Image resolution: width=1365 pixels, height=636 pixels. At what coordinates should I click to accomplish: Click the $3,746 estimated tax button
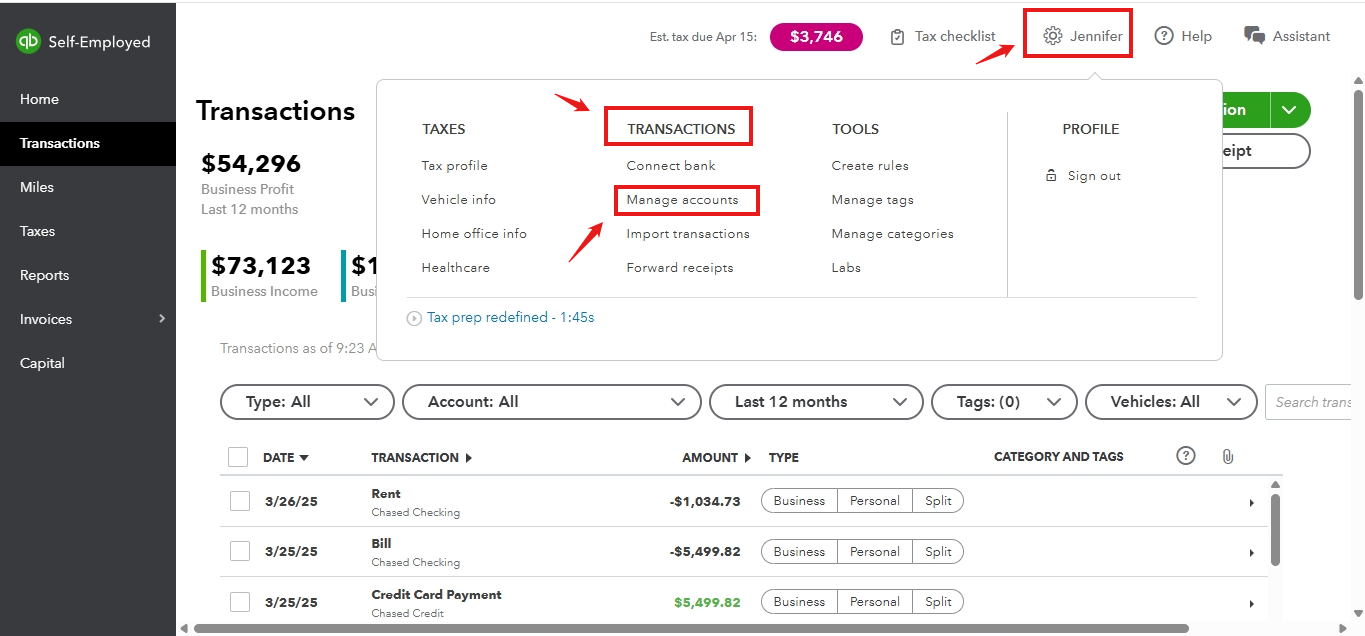816,37
